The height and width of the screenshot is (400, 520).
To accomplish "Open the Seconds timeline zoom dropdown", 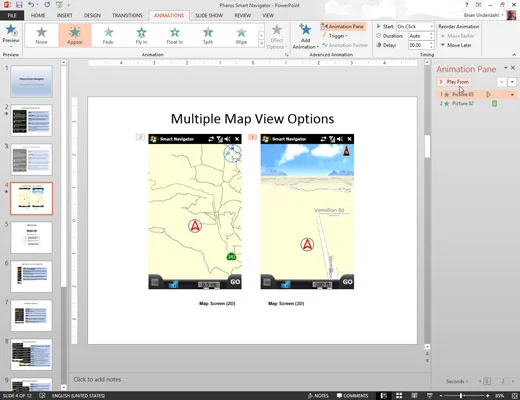I will [x=457, y=381].
